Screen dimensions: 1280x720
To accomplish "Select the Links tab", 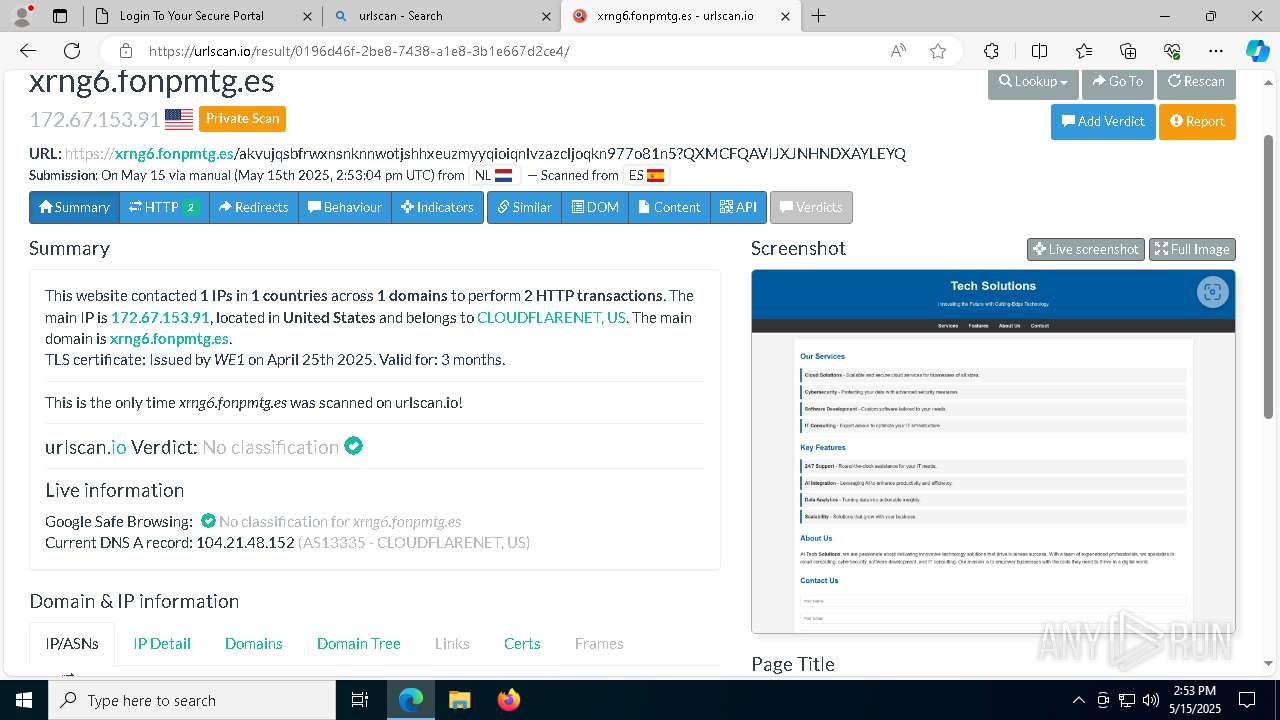I will point(452,644).
